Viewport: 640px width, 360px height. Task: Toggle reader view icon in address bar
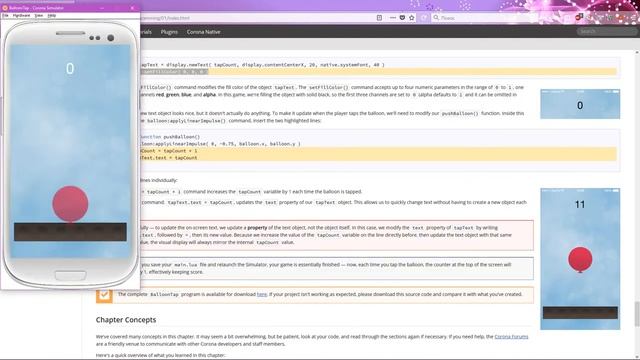tap(379, 18)
